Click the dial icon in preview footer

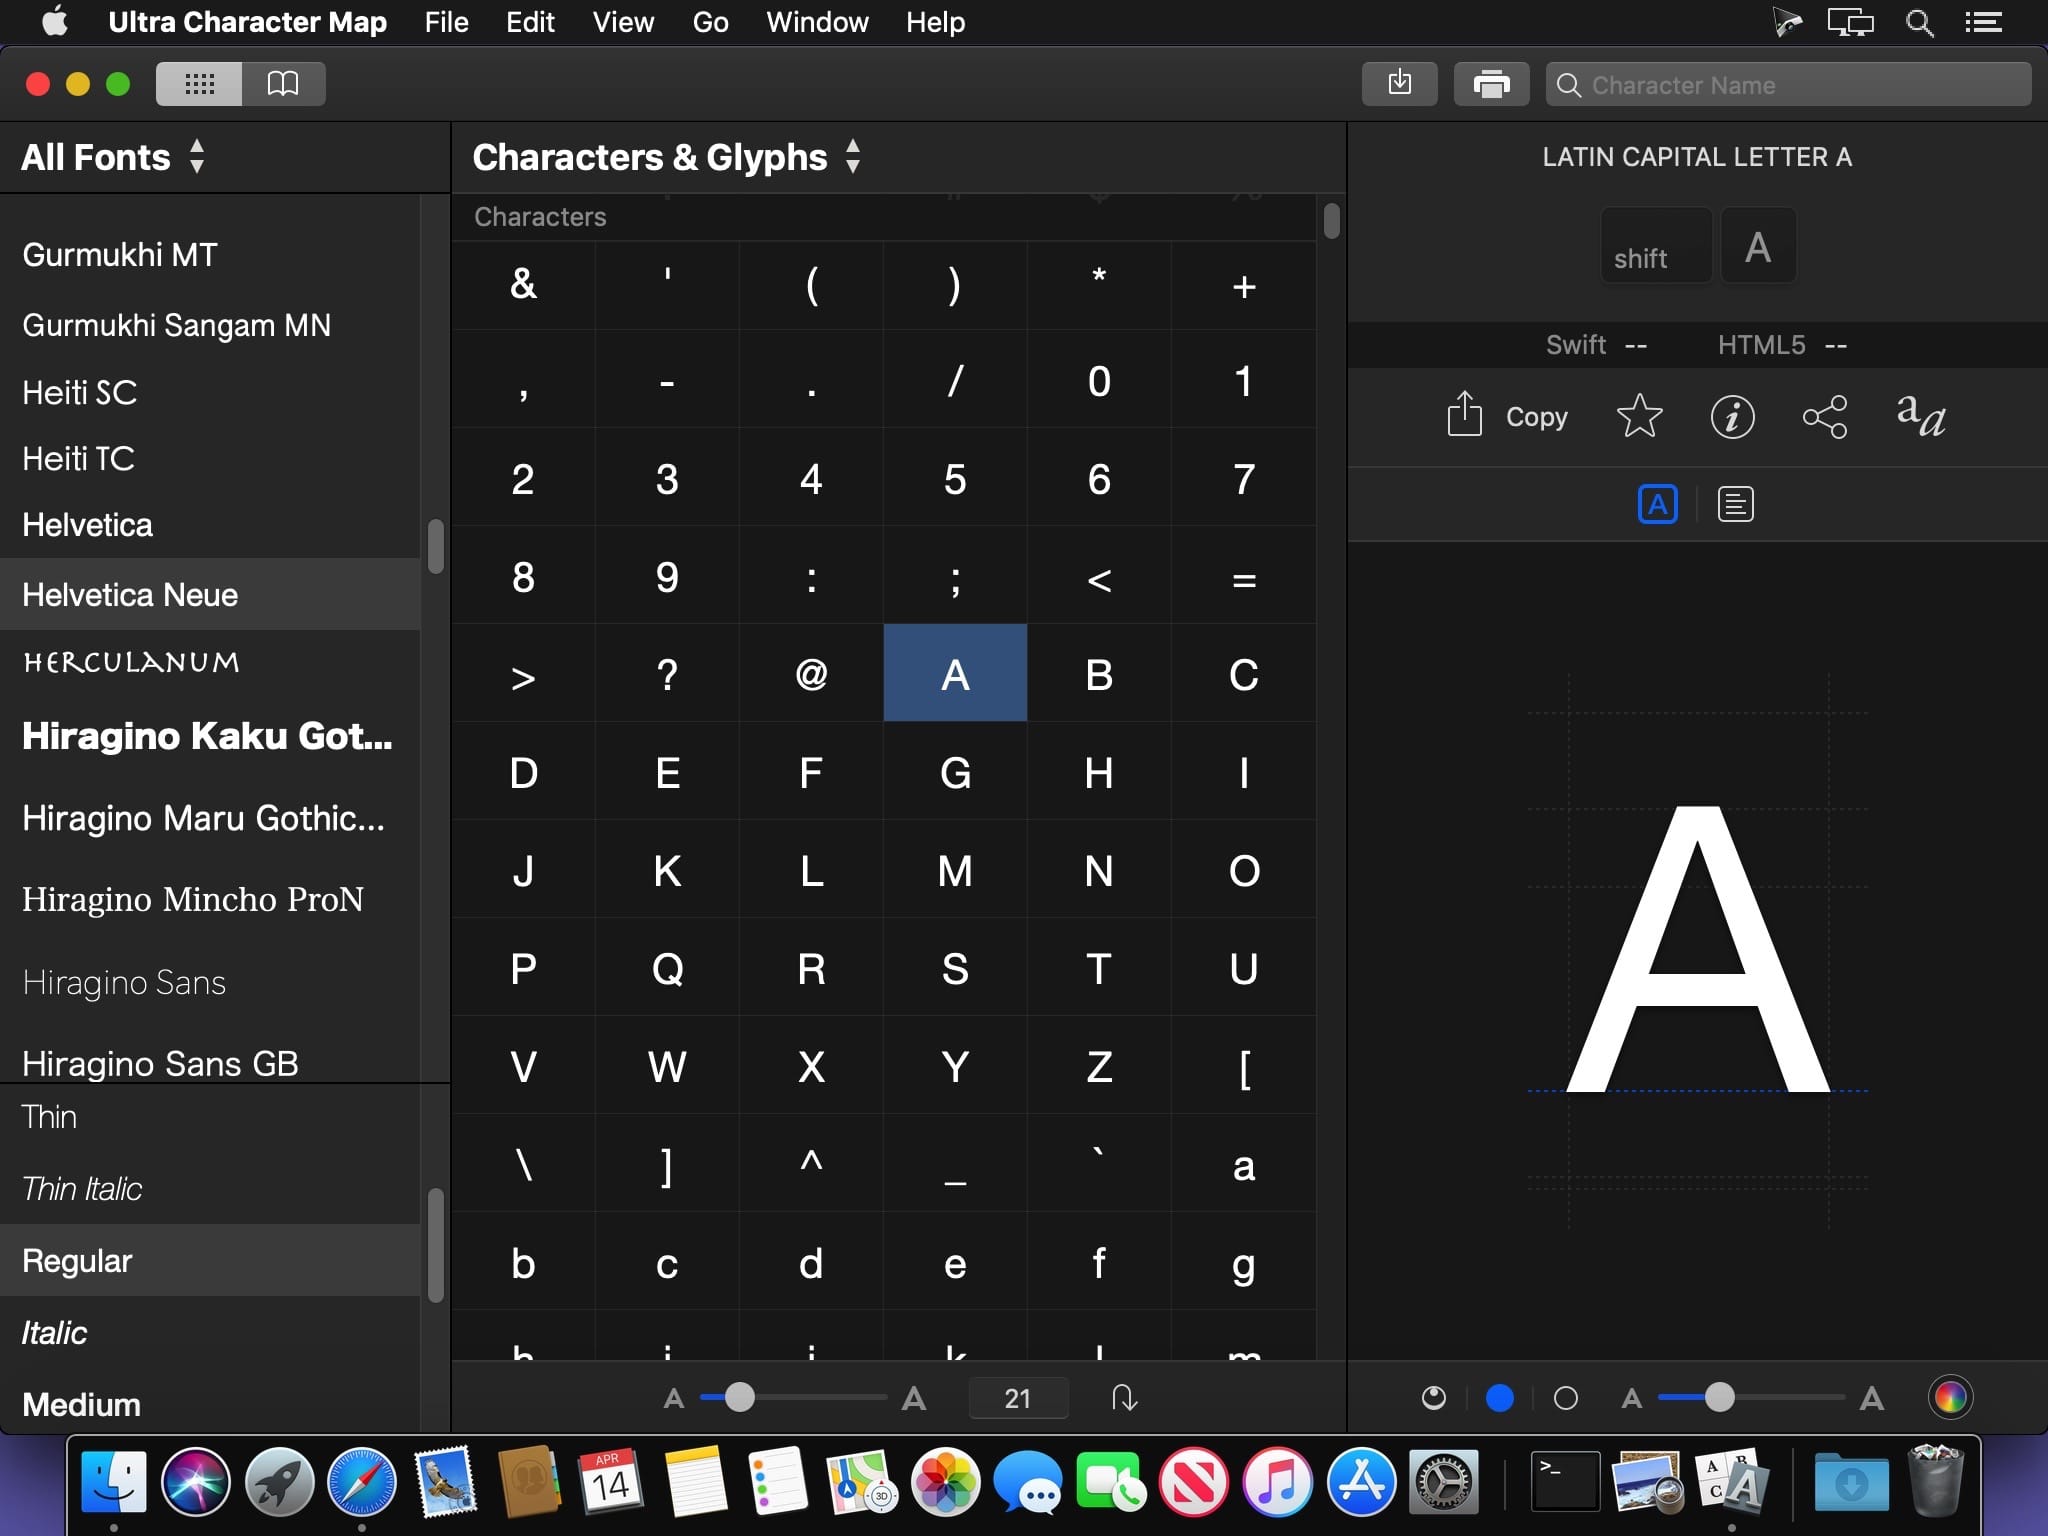1434,1398
